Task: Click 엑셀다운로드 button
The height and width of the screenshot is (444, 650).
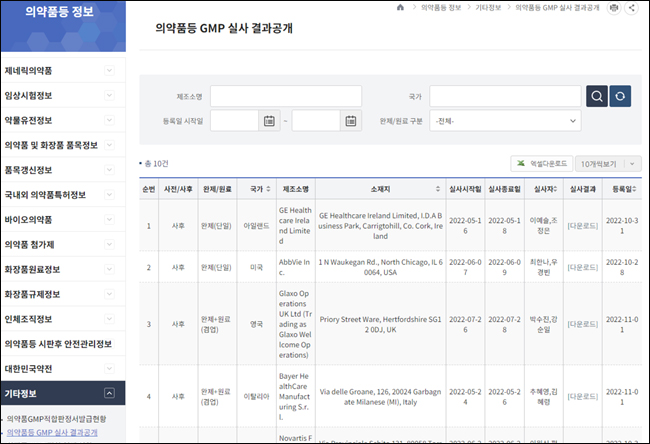Action: pyautogui.click(x=541, y=164)
